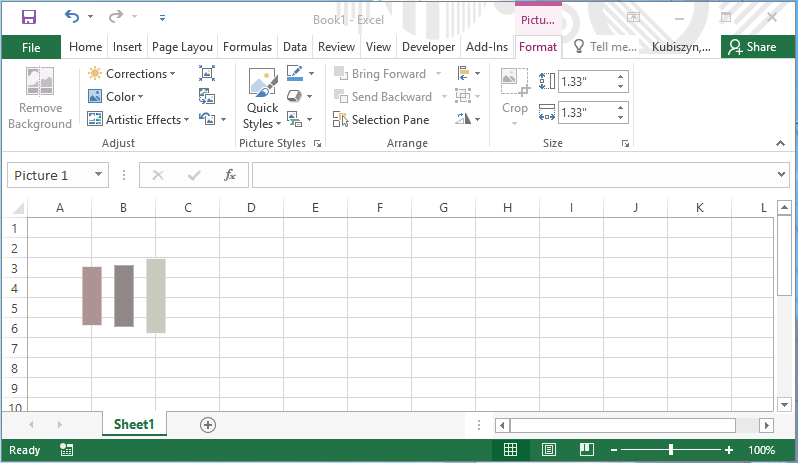Open the File menu tab
Screen dimensions: 798x463
pos(31,47)
